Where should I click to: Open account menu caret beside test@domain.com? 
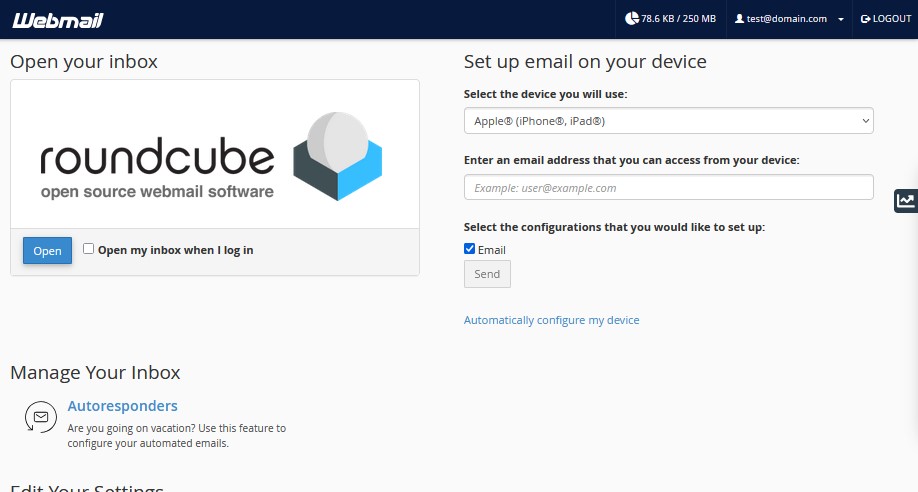click(841, 19)
